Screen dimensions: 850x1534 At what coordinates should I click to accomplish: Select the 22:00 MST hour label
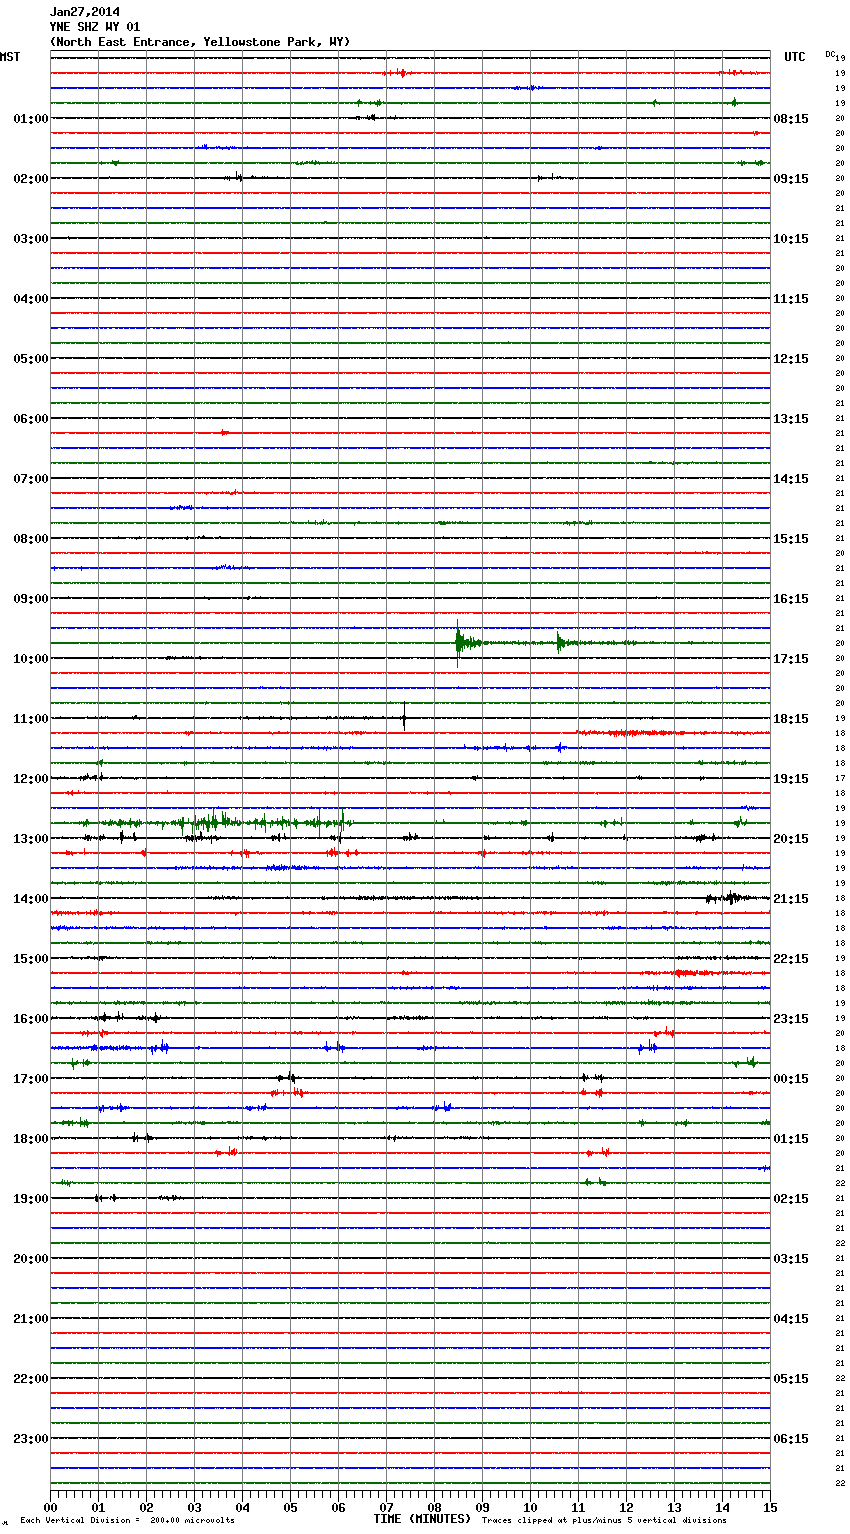click(31, 1379)
